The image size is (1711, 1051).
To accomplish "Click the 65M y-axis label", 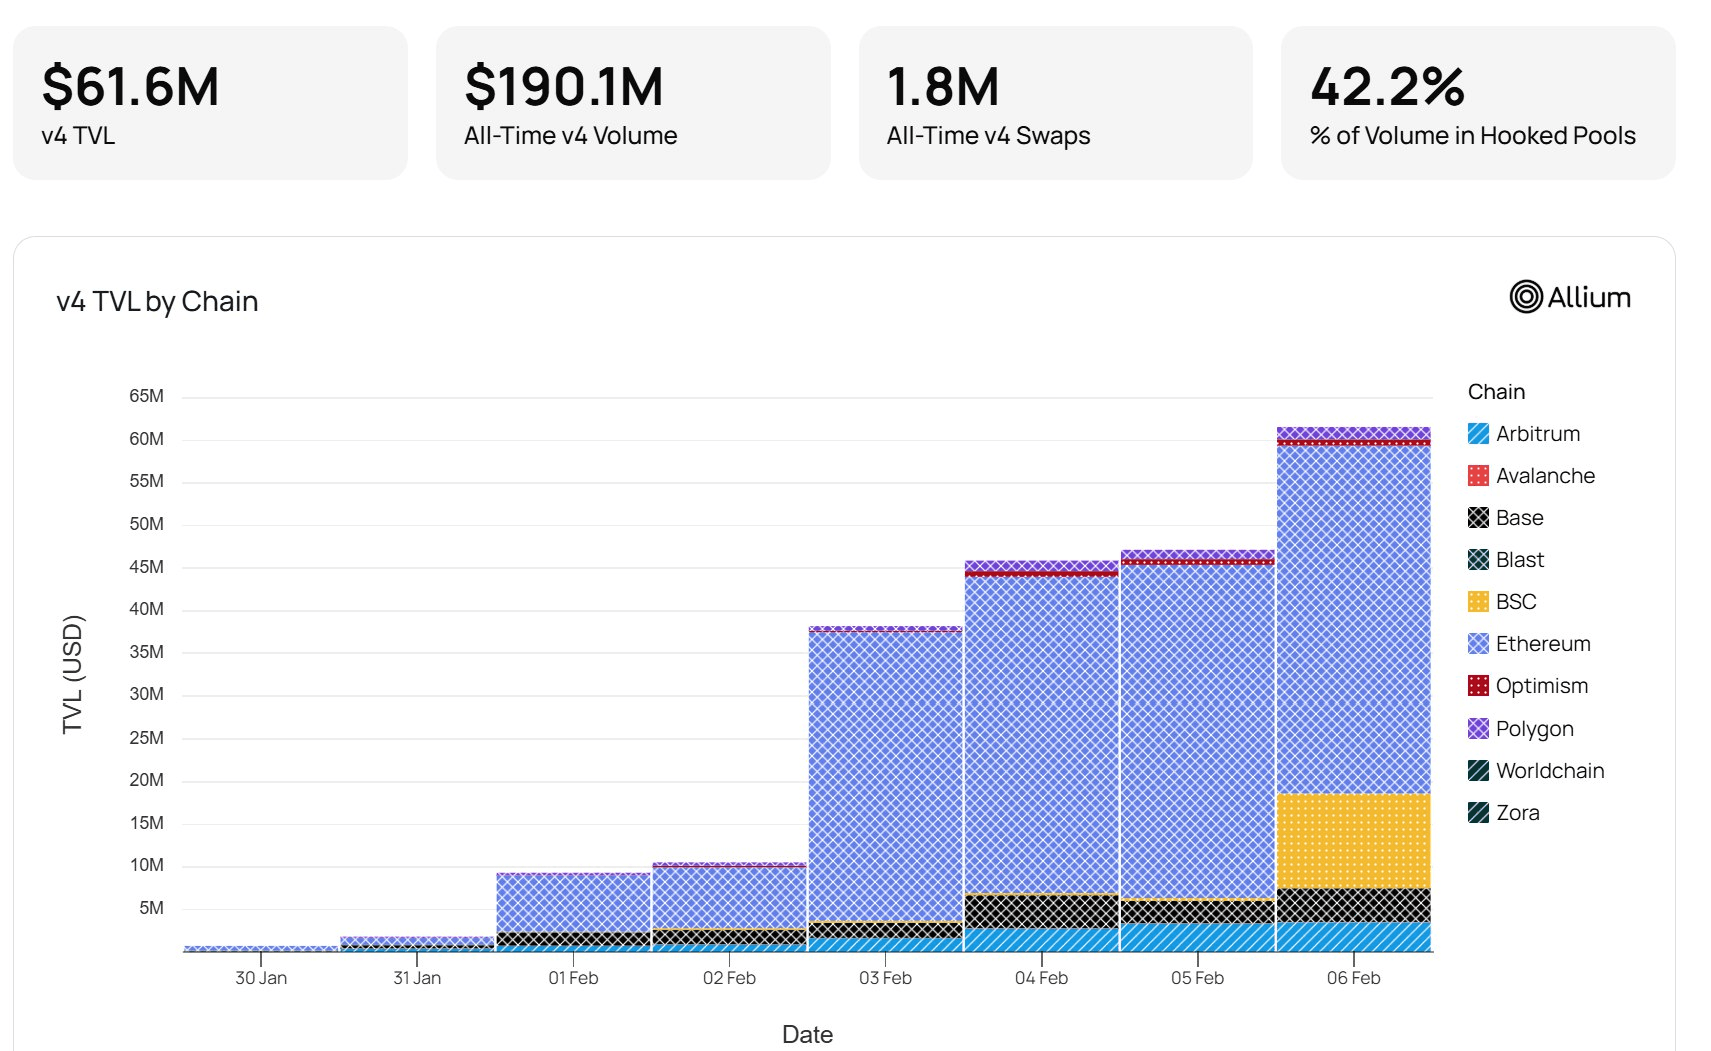I will coord(146,396).
